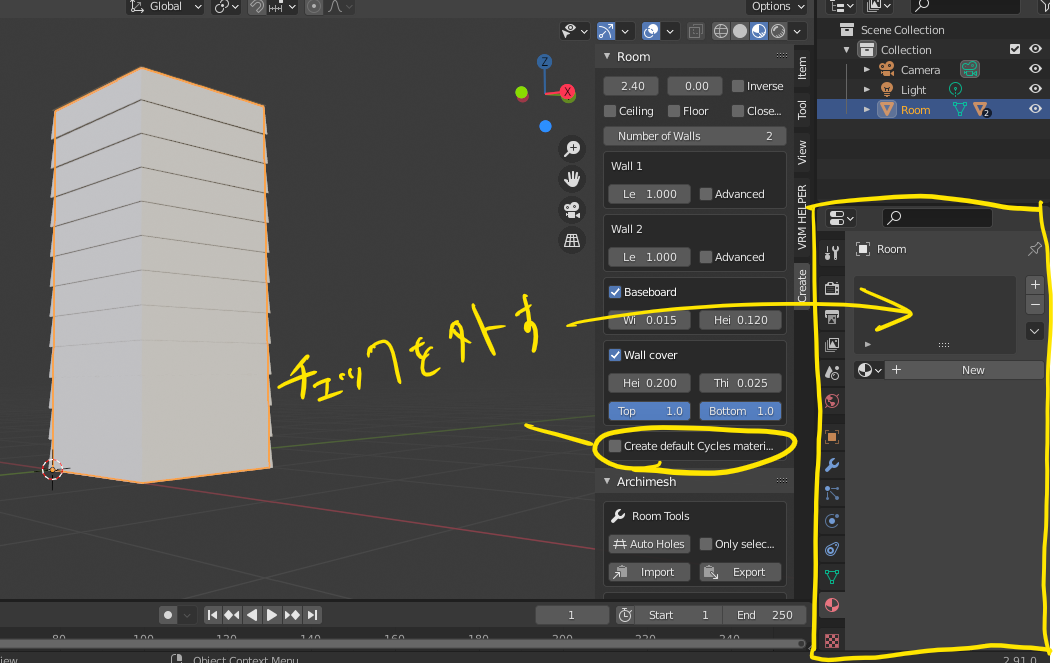Open the Options dropdown
Screen dimensions: 1054x663
click(x=776, y=7)
